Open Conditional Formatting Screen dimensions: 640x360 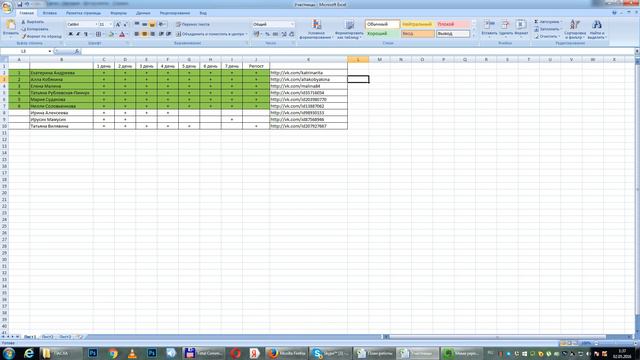316,29
